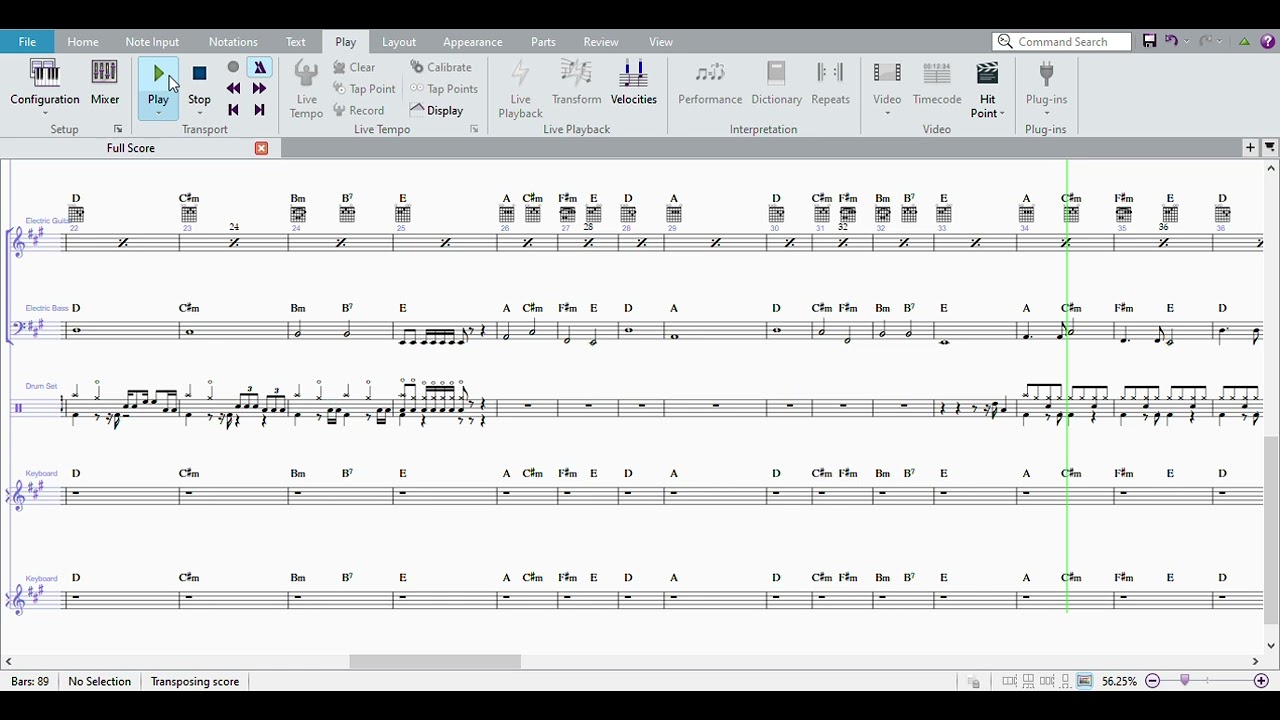Switch to spreads vertically view
1280x720 pixels.
(1029, 681)
